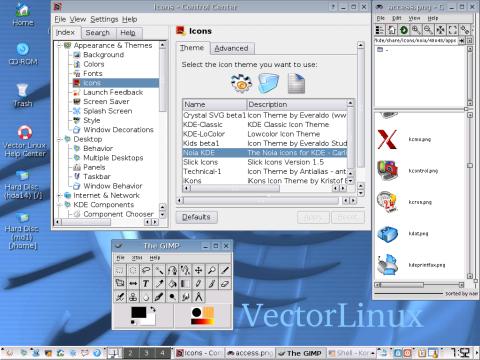Select the Text tool in GIMP toolbox
The image size is (480, 360).
(x=146, y=283)
